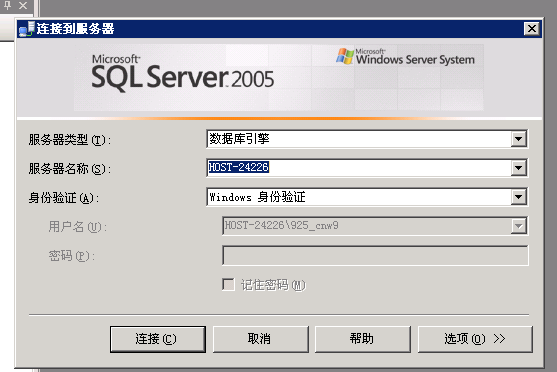557x372 pixels.
Task: Click the 服务器名称(S) label
Action: 70,169
